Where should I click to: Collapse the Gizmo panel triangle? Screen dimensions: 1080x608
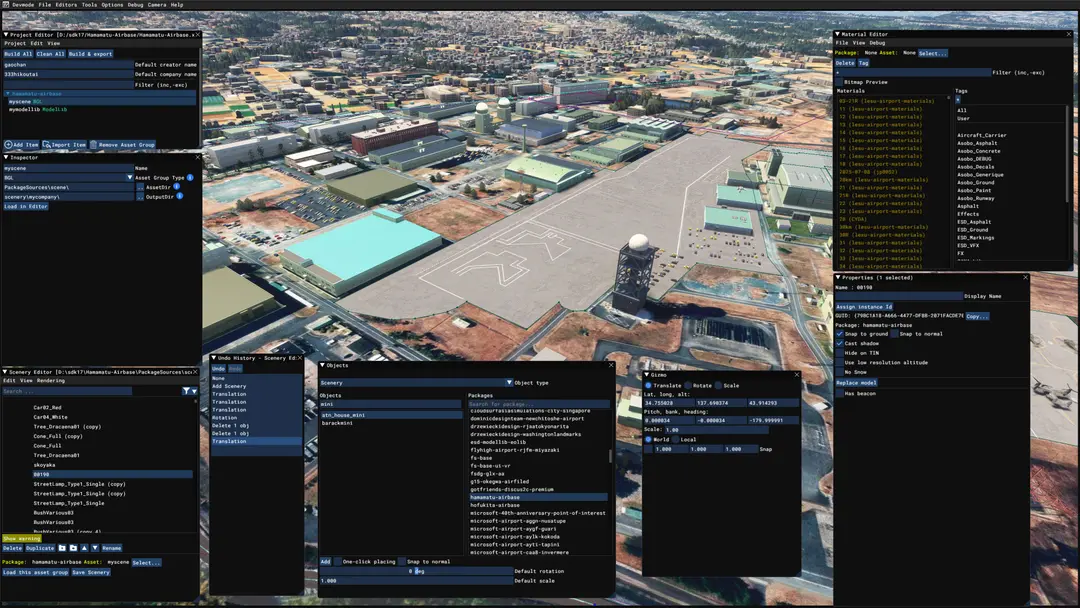point(647,375)
